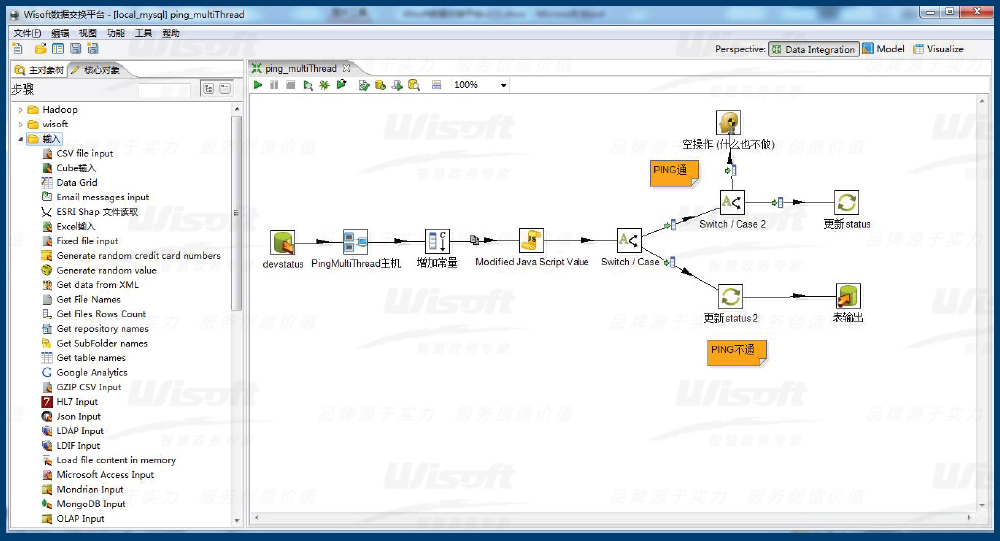Expand the Hadoop folder in step tree

tap(20, 110)
